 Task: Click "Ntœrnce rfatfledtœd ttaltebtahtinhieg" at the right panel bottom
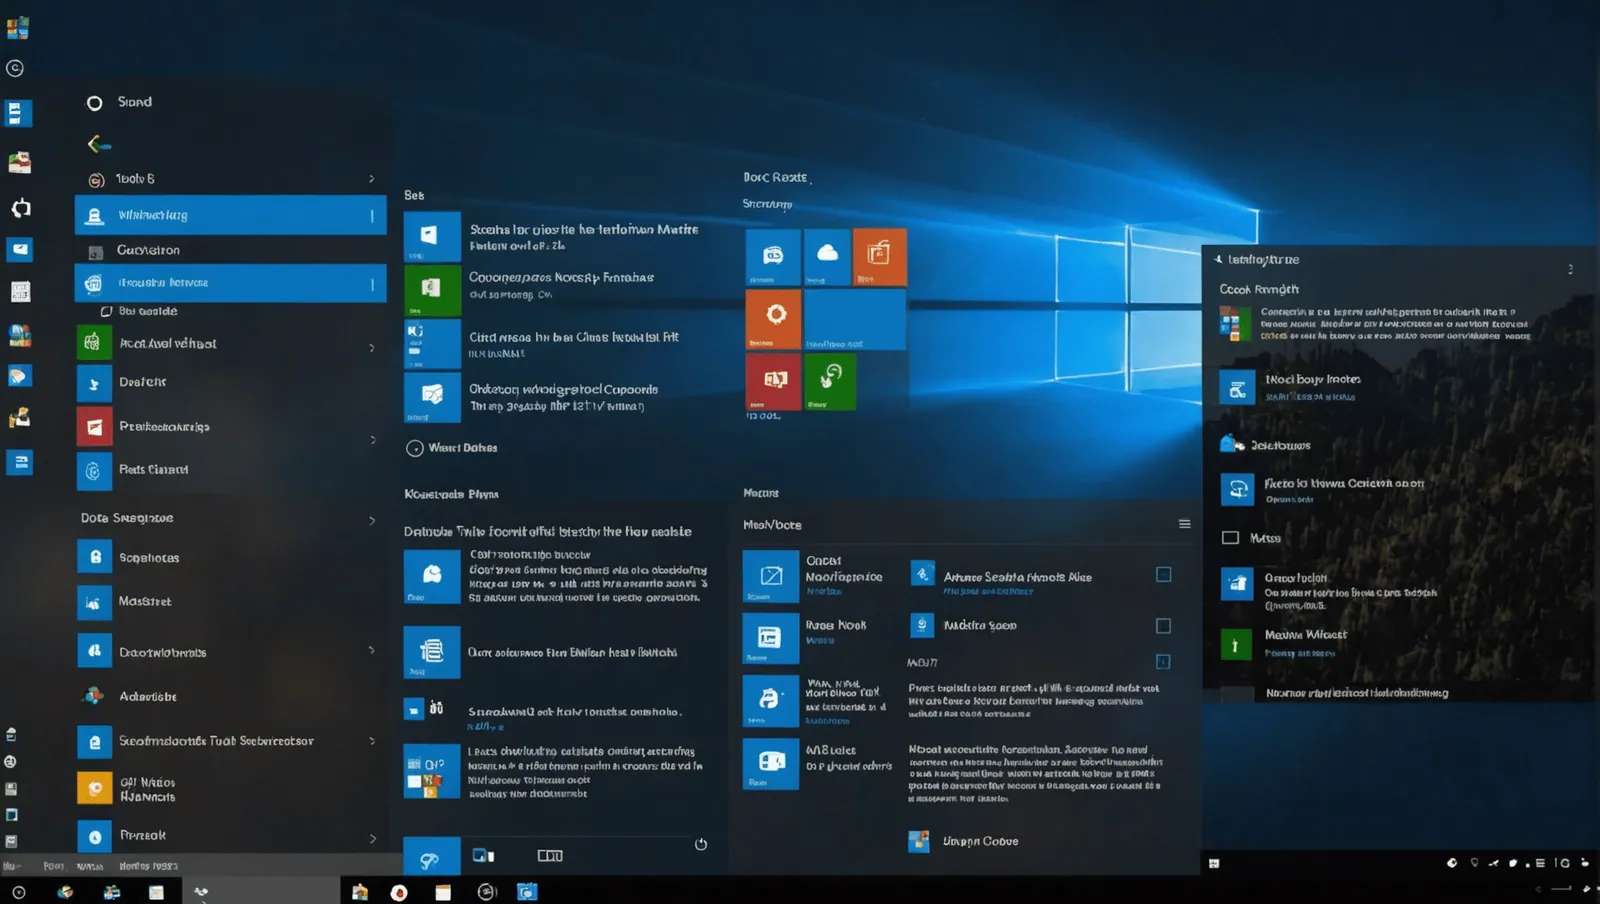tap(1356, 693)
